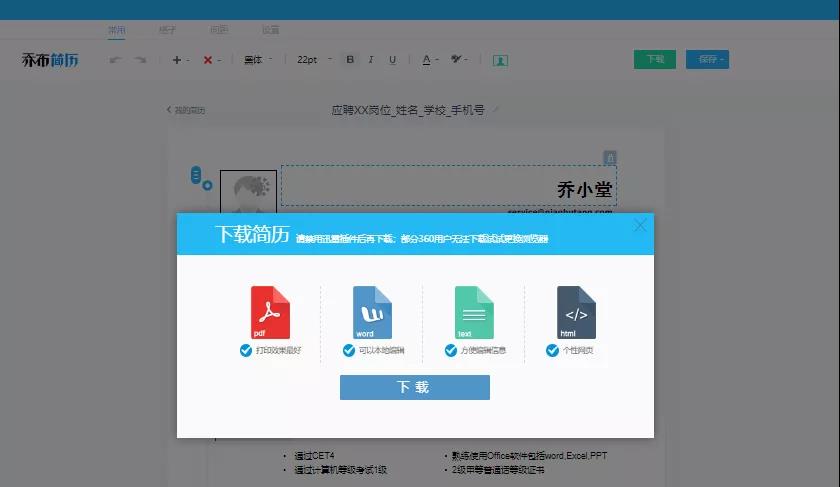
Task: Close the 下载简历 dialog with the X
Action: (x=640, y=226)
